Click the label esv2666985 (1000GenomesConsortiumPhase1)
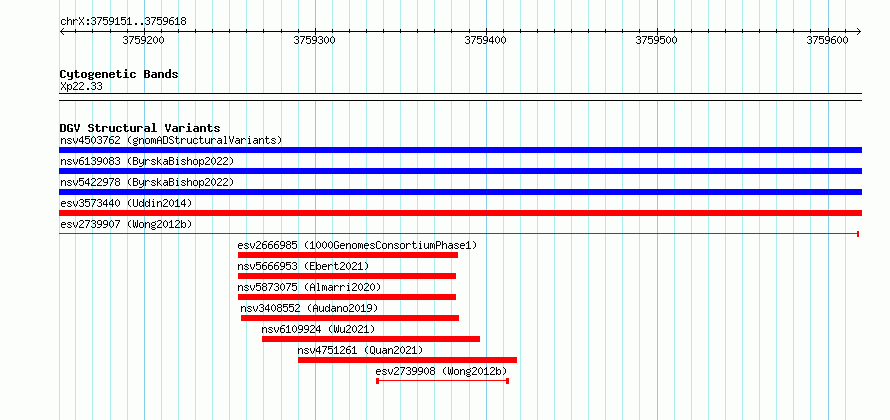 (358, 245)
